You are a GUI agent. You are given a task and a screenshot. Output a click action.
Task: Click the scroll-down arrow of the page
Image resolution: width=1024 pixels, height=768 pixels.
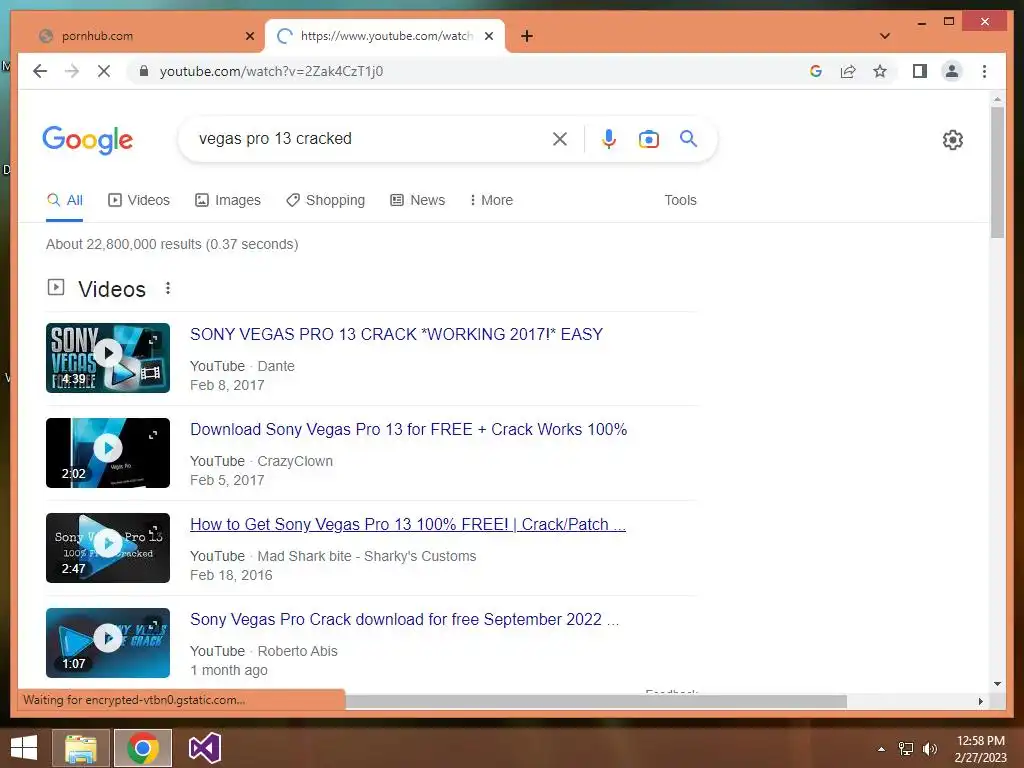point(997,684)
